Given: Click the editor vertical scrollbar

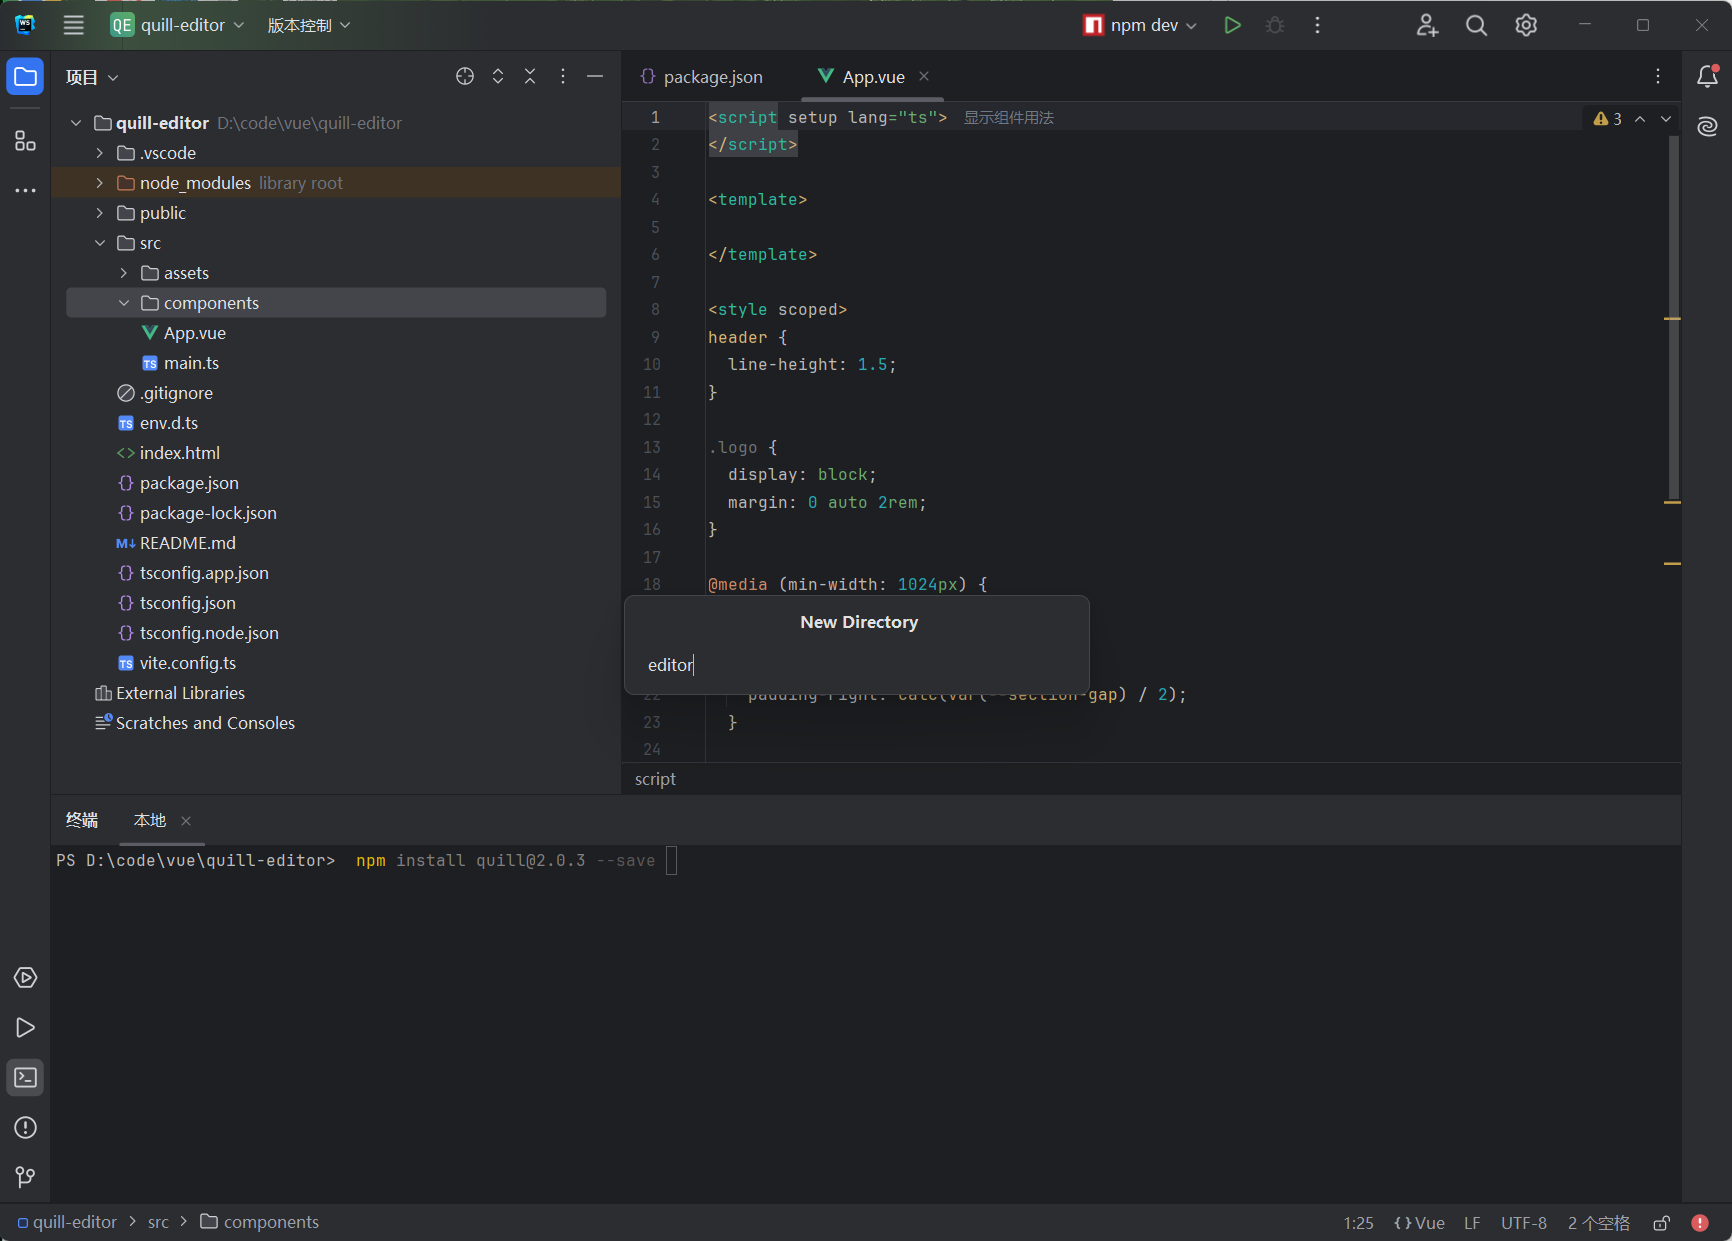Looking at the screenshot, I should pyautogui.click(x=1673, y=320).
